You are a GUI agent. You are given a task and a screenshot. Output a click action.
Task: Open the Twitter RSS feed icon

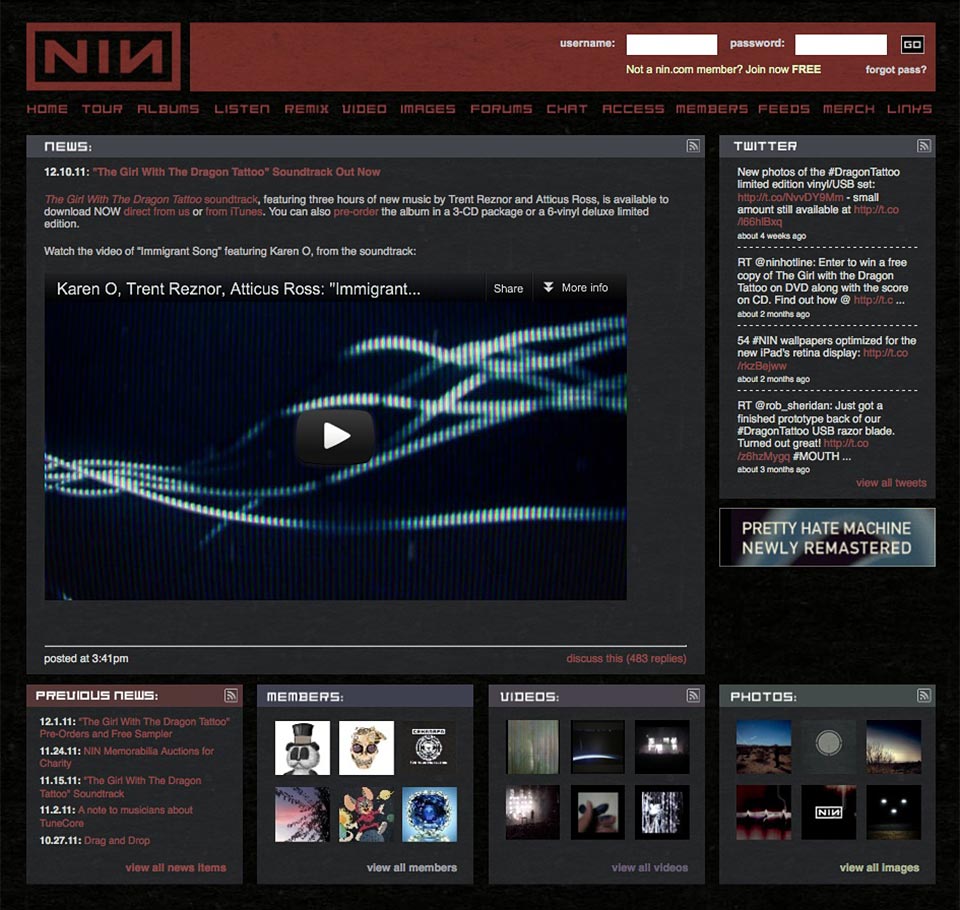click(x=923, y=146)
